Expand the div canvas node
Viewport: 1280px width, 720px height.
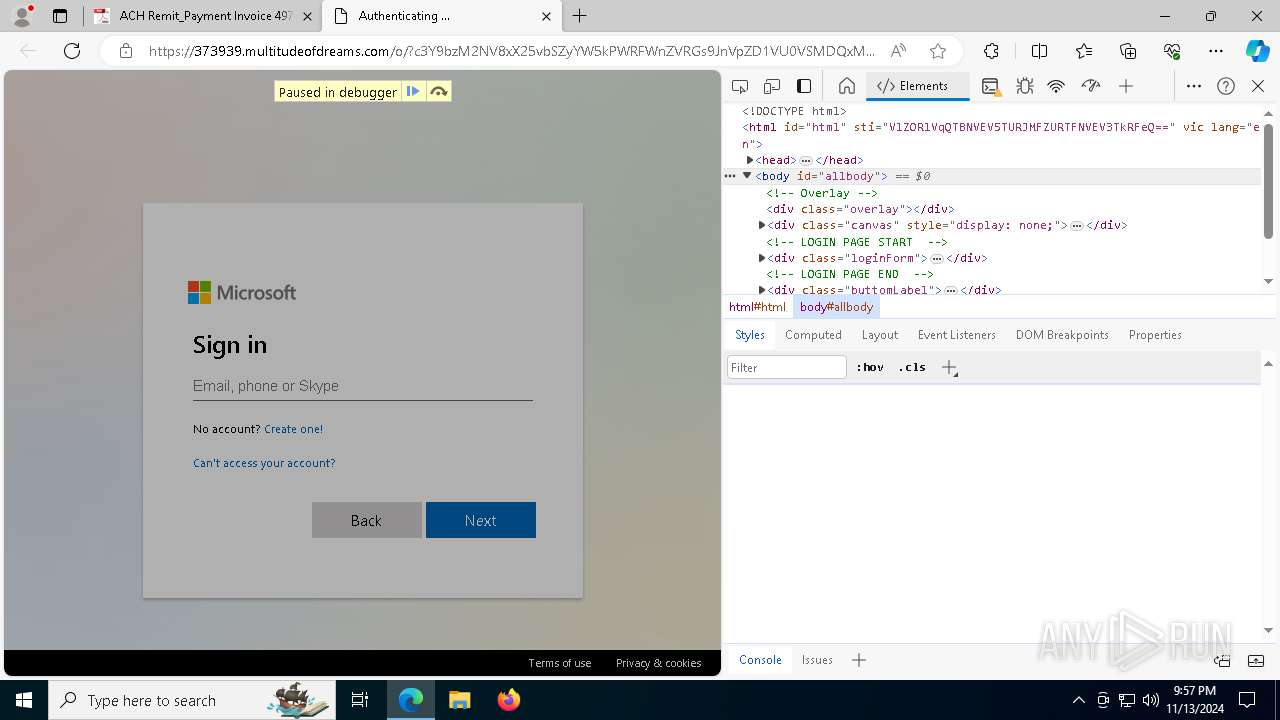(762, 225)
